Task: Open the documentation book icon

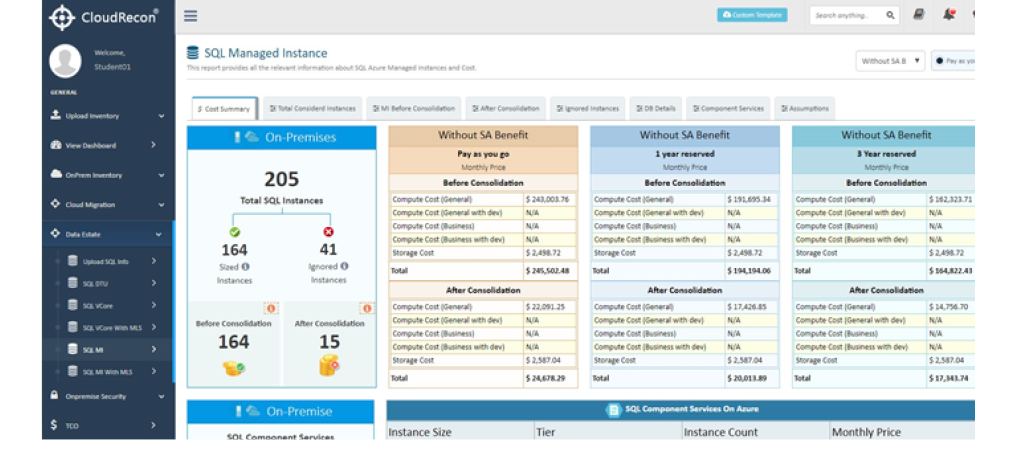Action: (919, 15)
